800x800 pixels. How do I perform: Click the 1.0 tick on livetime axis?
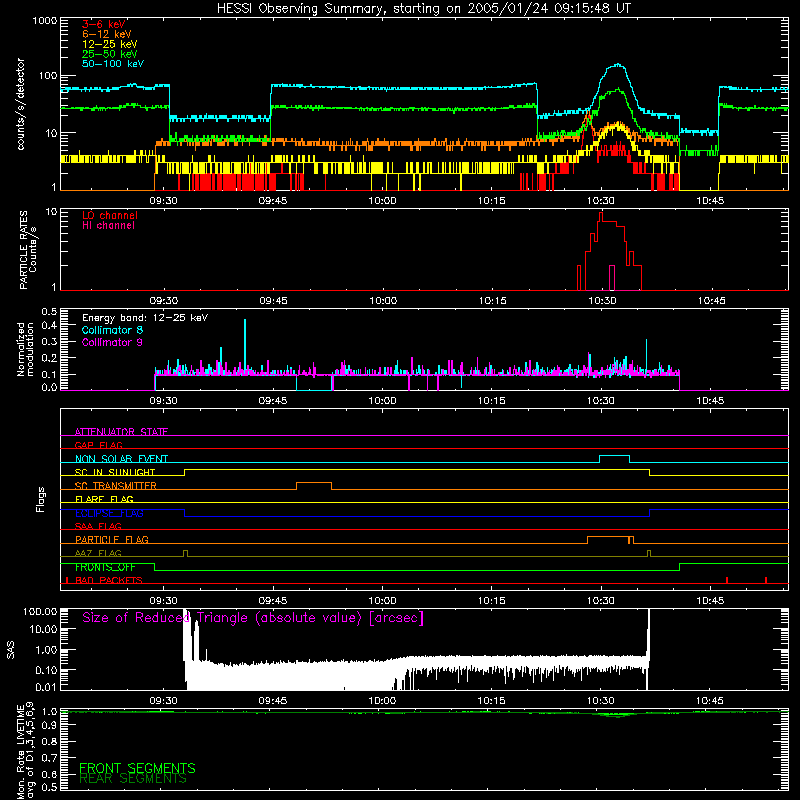tap(49, 711)
